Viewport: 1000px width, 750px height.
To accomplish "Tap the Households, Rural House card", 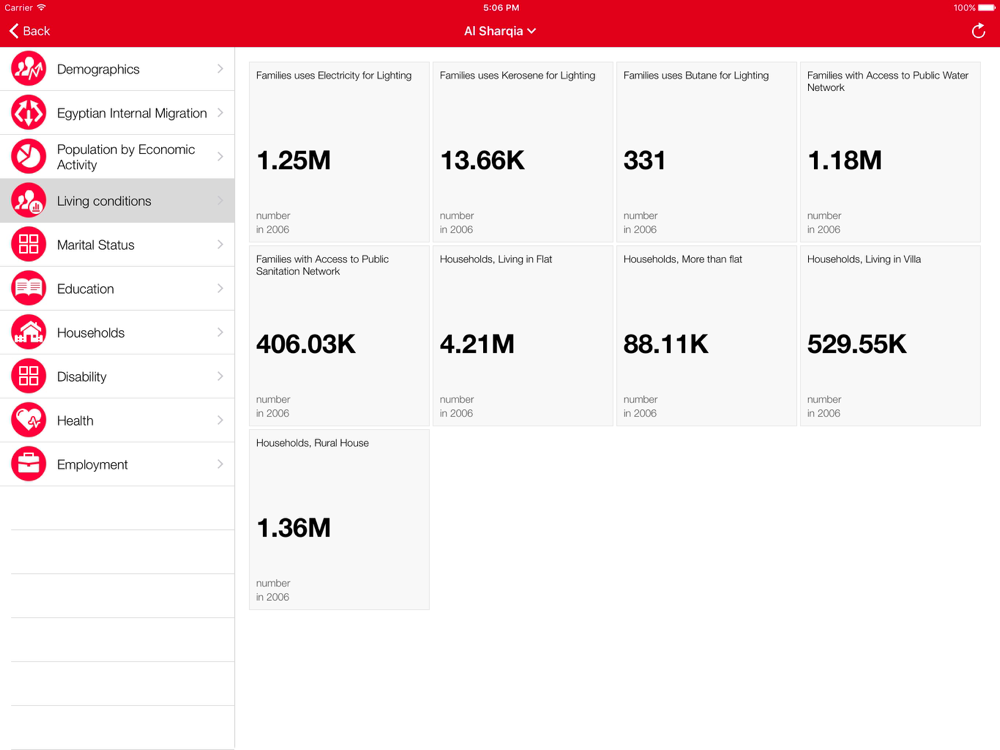I will click(339, 520).
